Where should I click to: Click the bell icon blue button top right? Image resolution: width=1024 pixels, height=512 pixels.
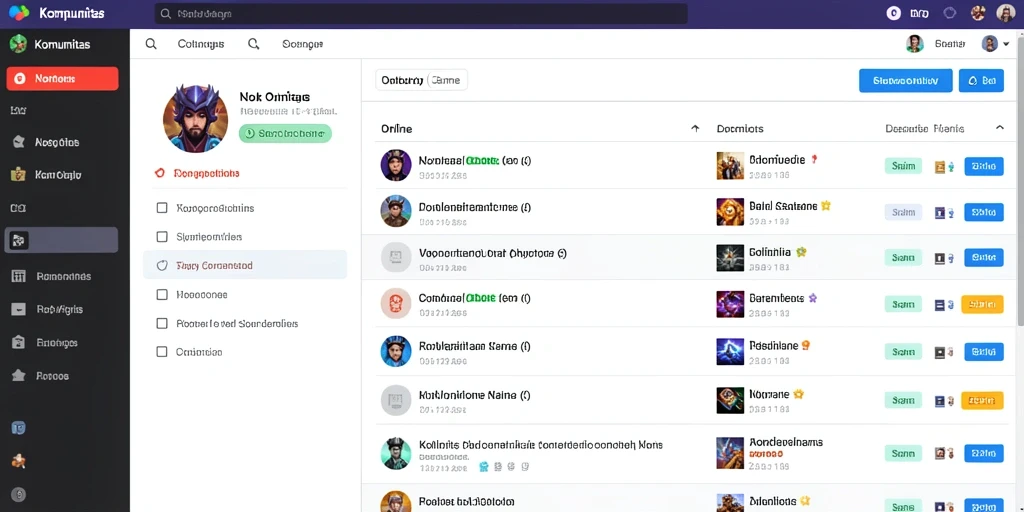pos(981,80)
